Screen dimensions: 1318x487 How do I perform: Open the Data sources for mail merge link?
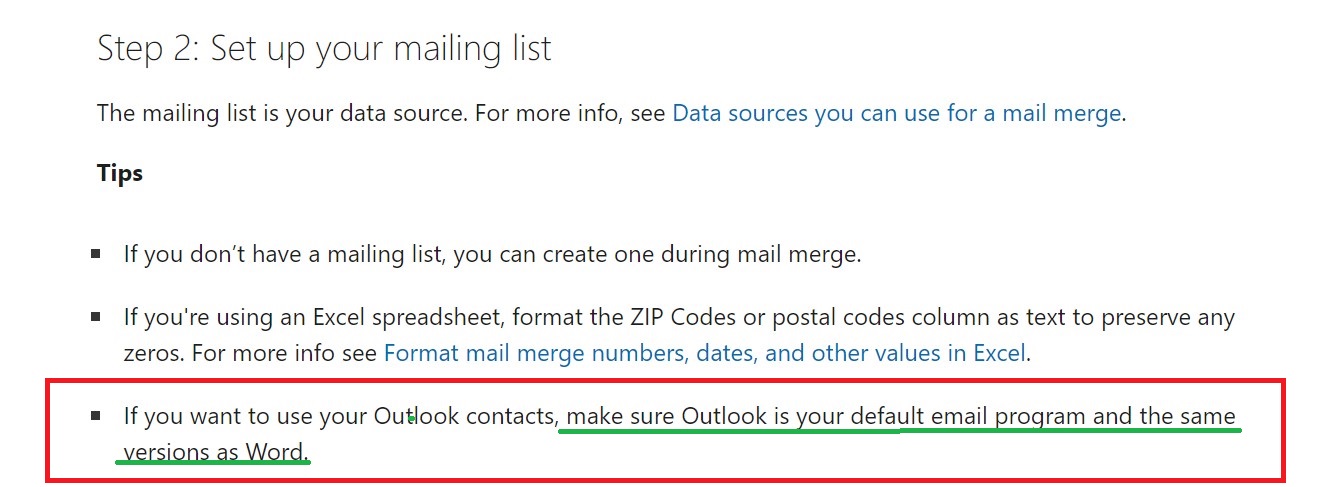897,113
